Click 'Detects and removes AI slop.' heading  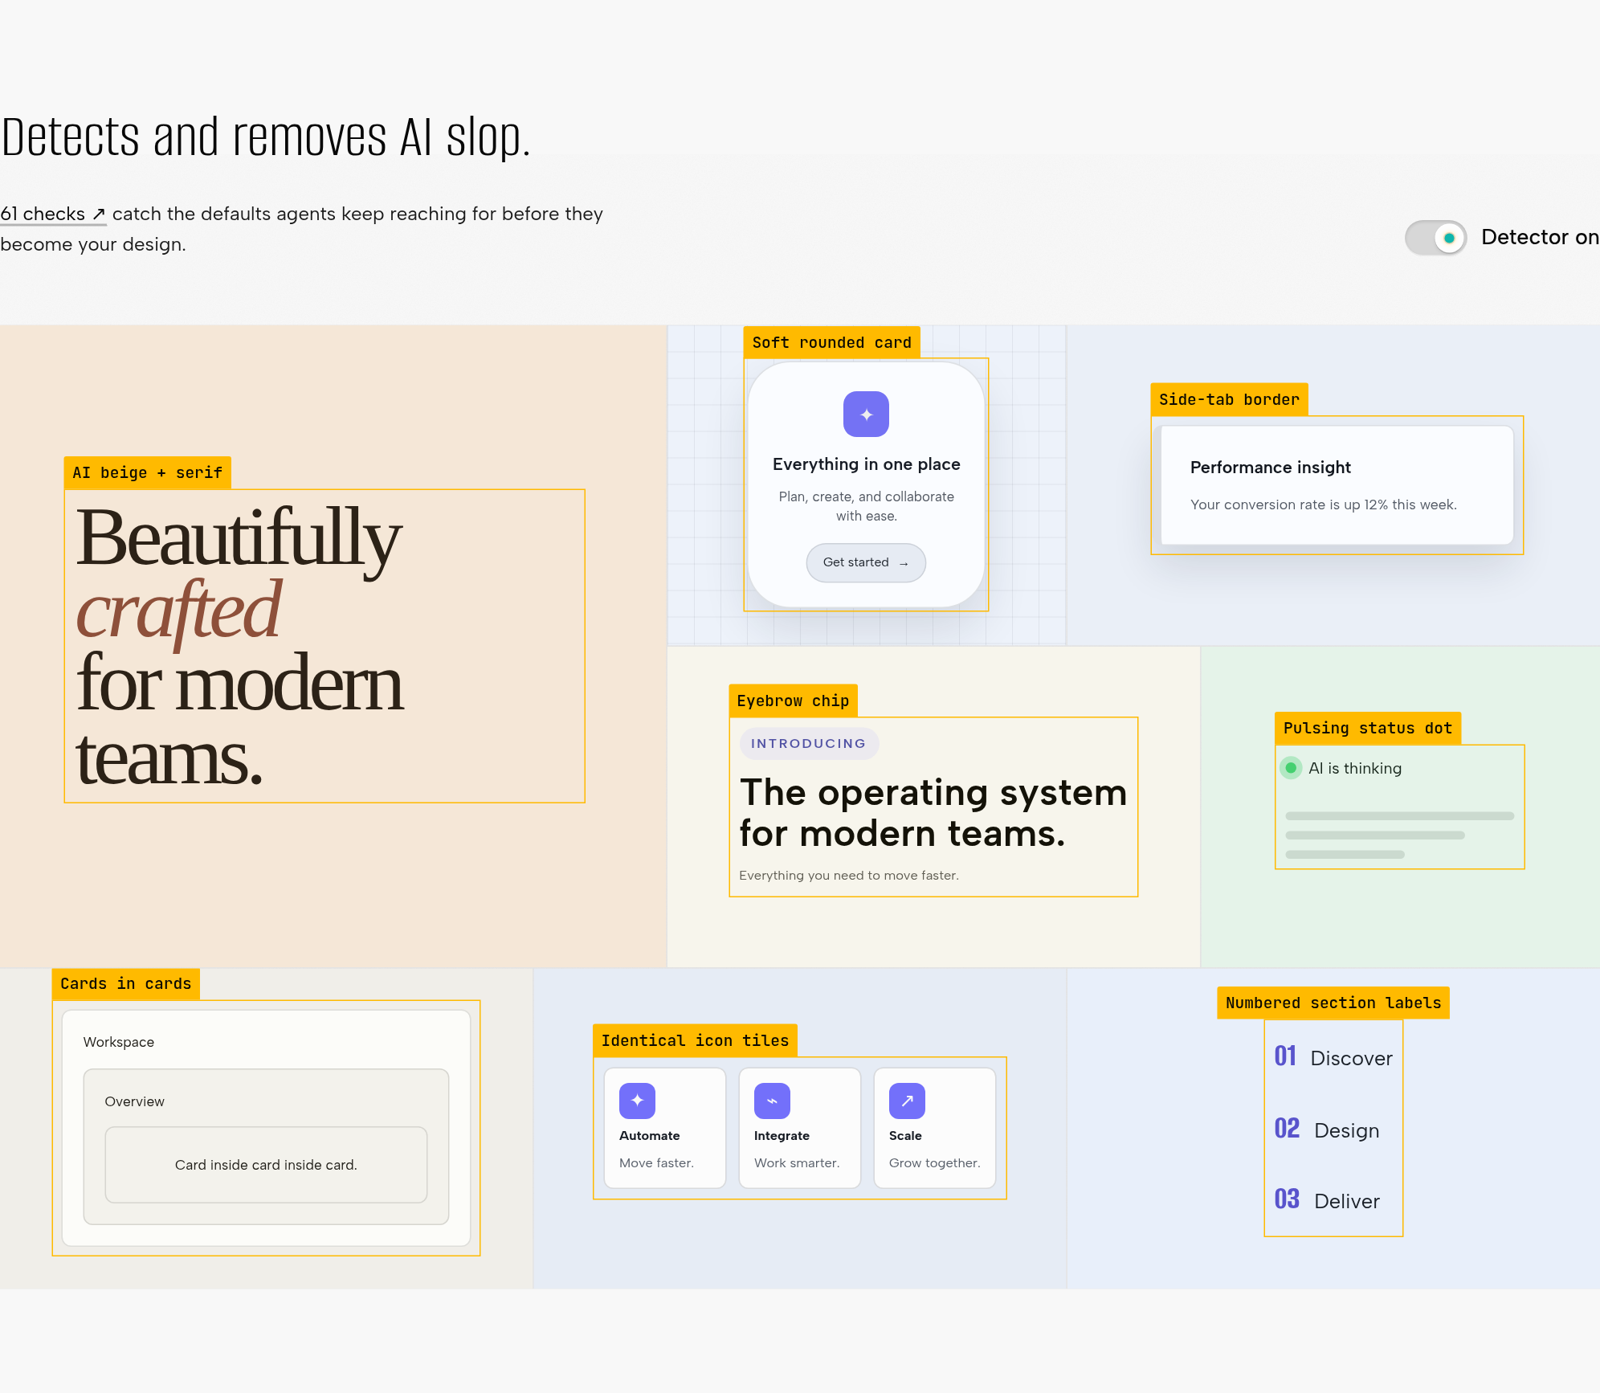coord(265,137)
